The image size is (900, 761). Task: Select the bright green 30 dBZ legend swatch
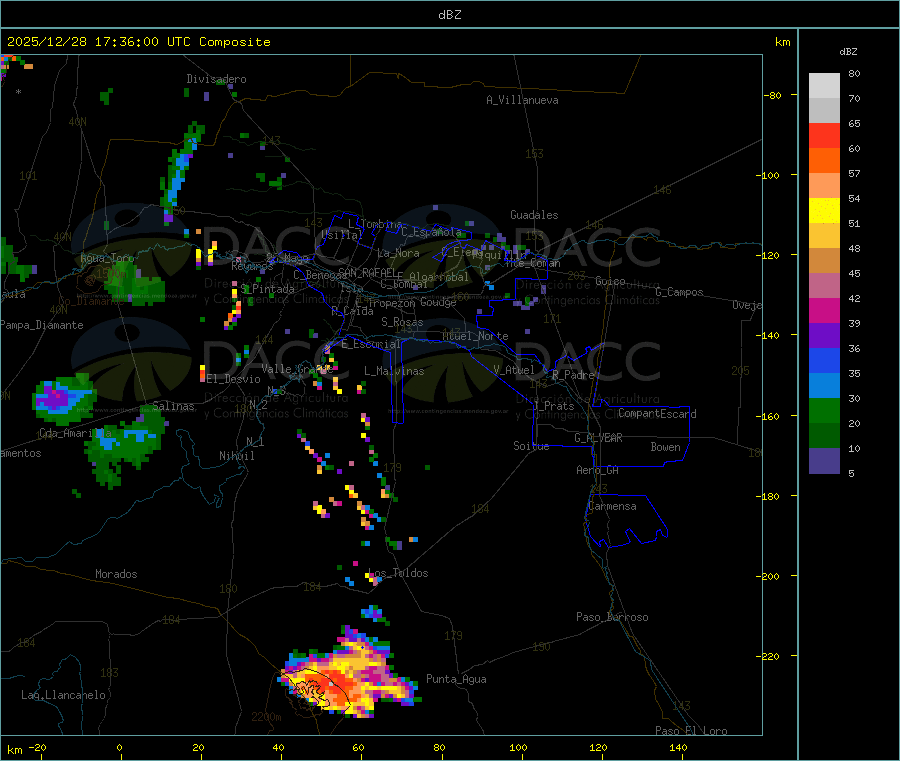tap(824, 410)
